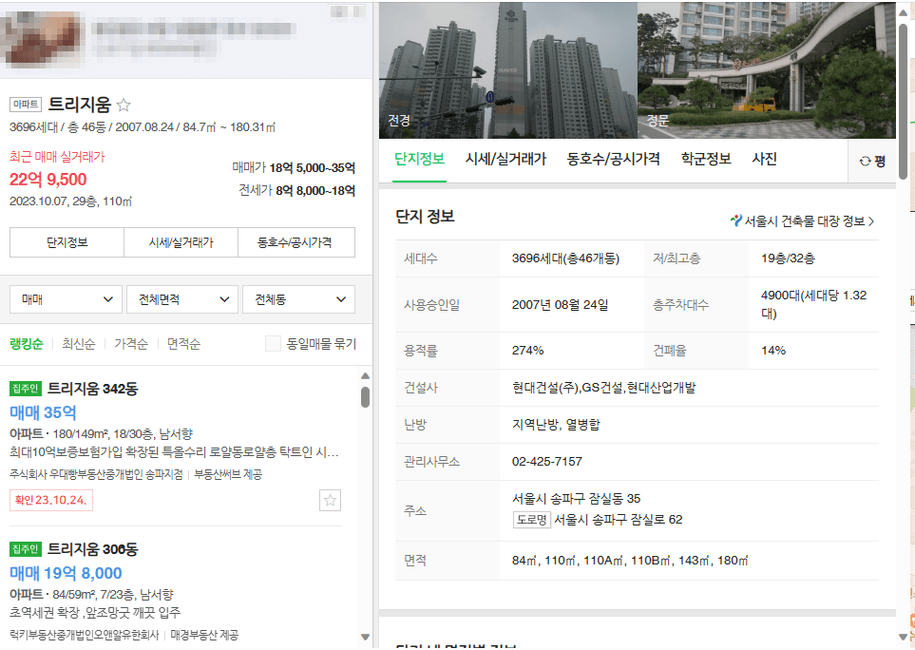This screenshot has width=915, height=650.
Task: Click the 아파트 badge beside 트리지움 title
Action: pyautogui.click(x=25, y=104)
